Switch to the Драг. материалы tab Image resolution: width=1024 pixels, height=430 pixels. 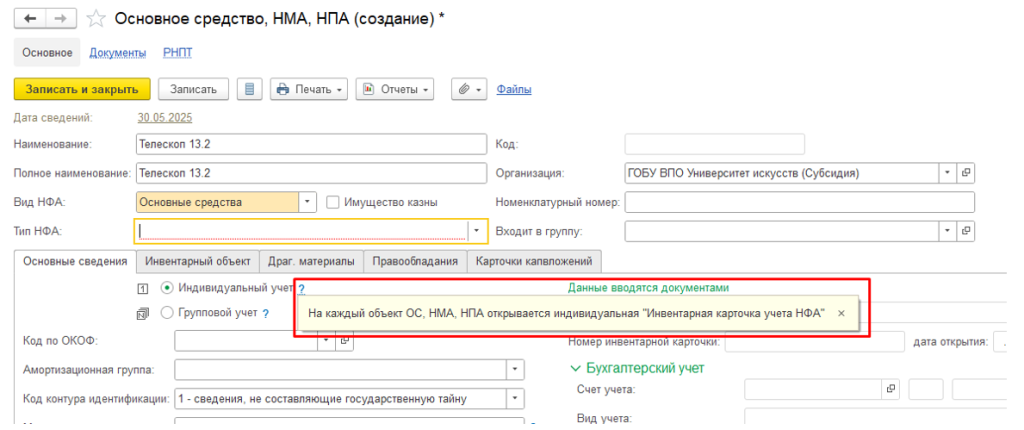312,261
